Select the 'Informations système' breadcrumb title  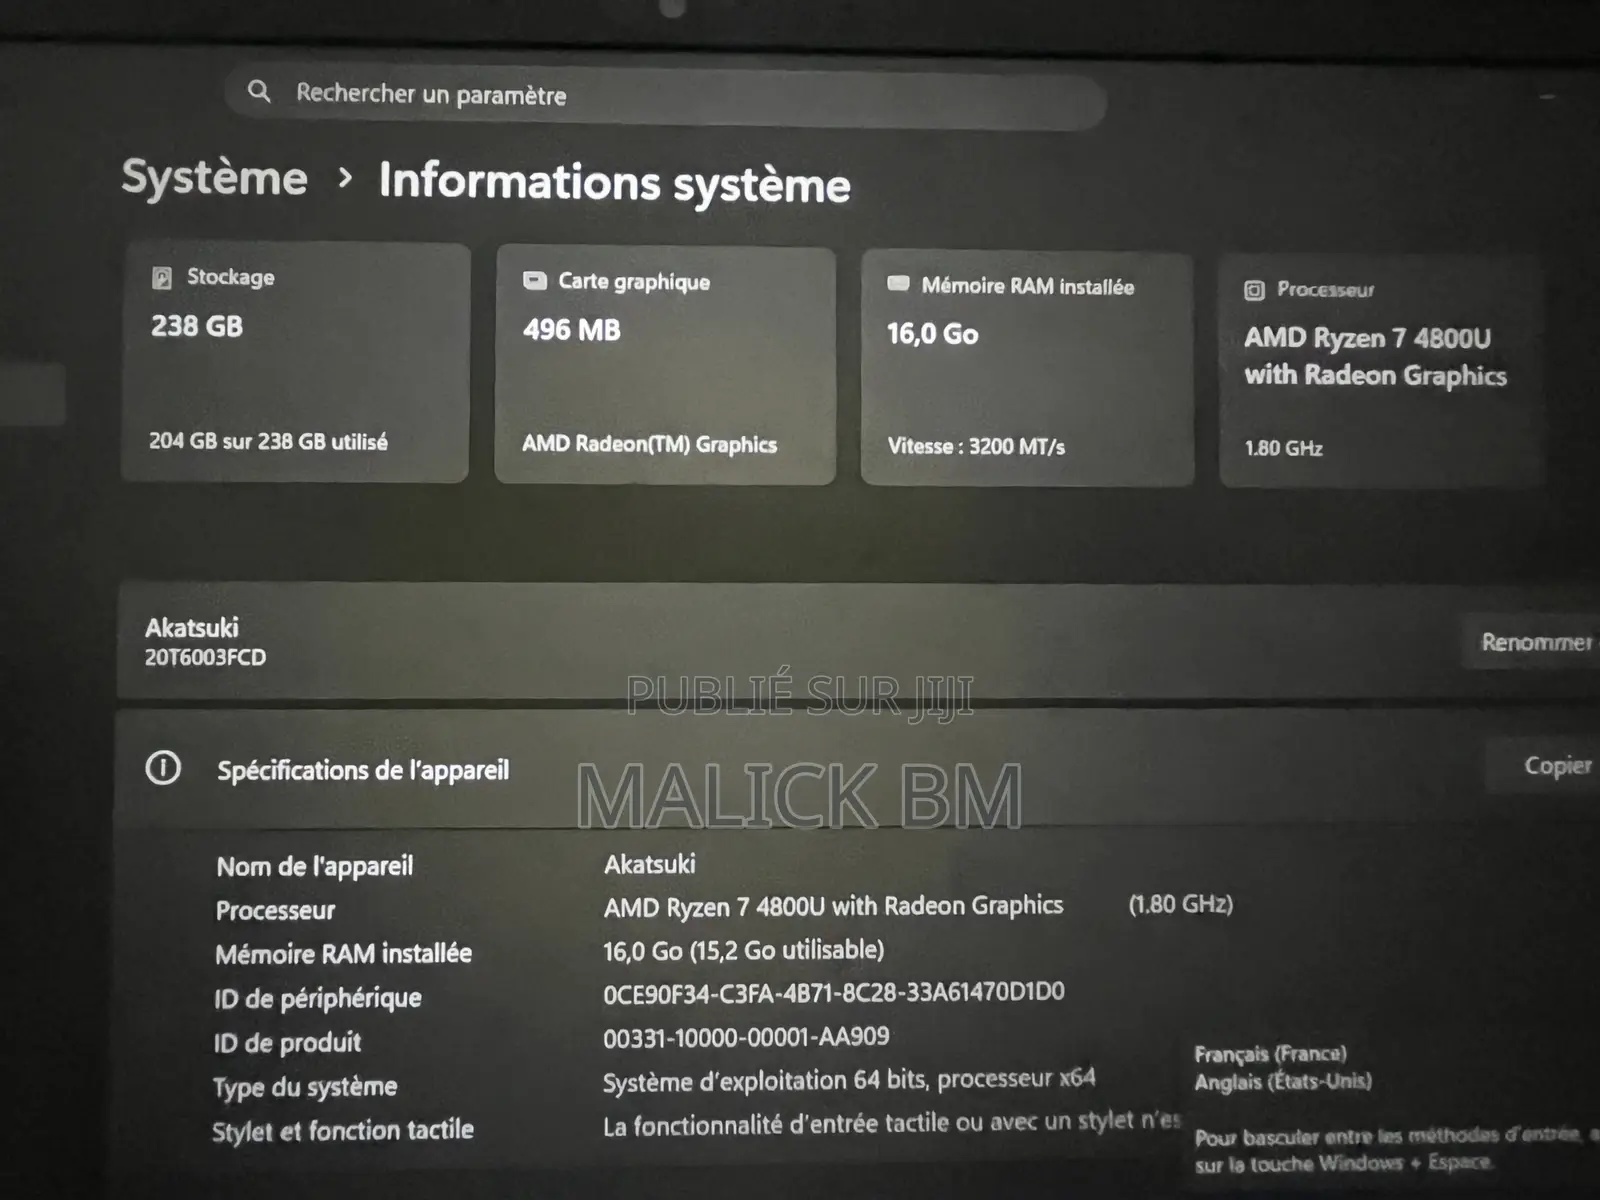(x=615, y=184)
